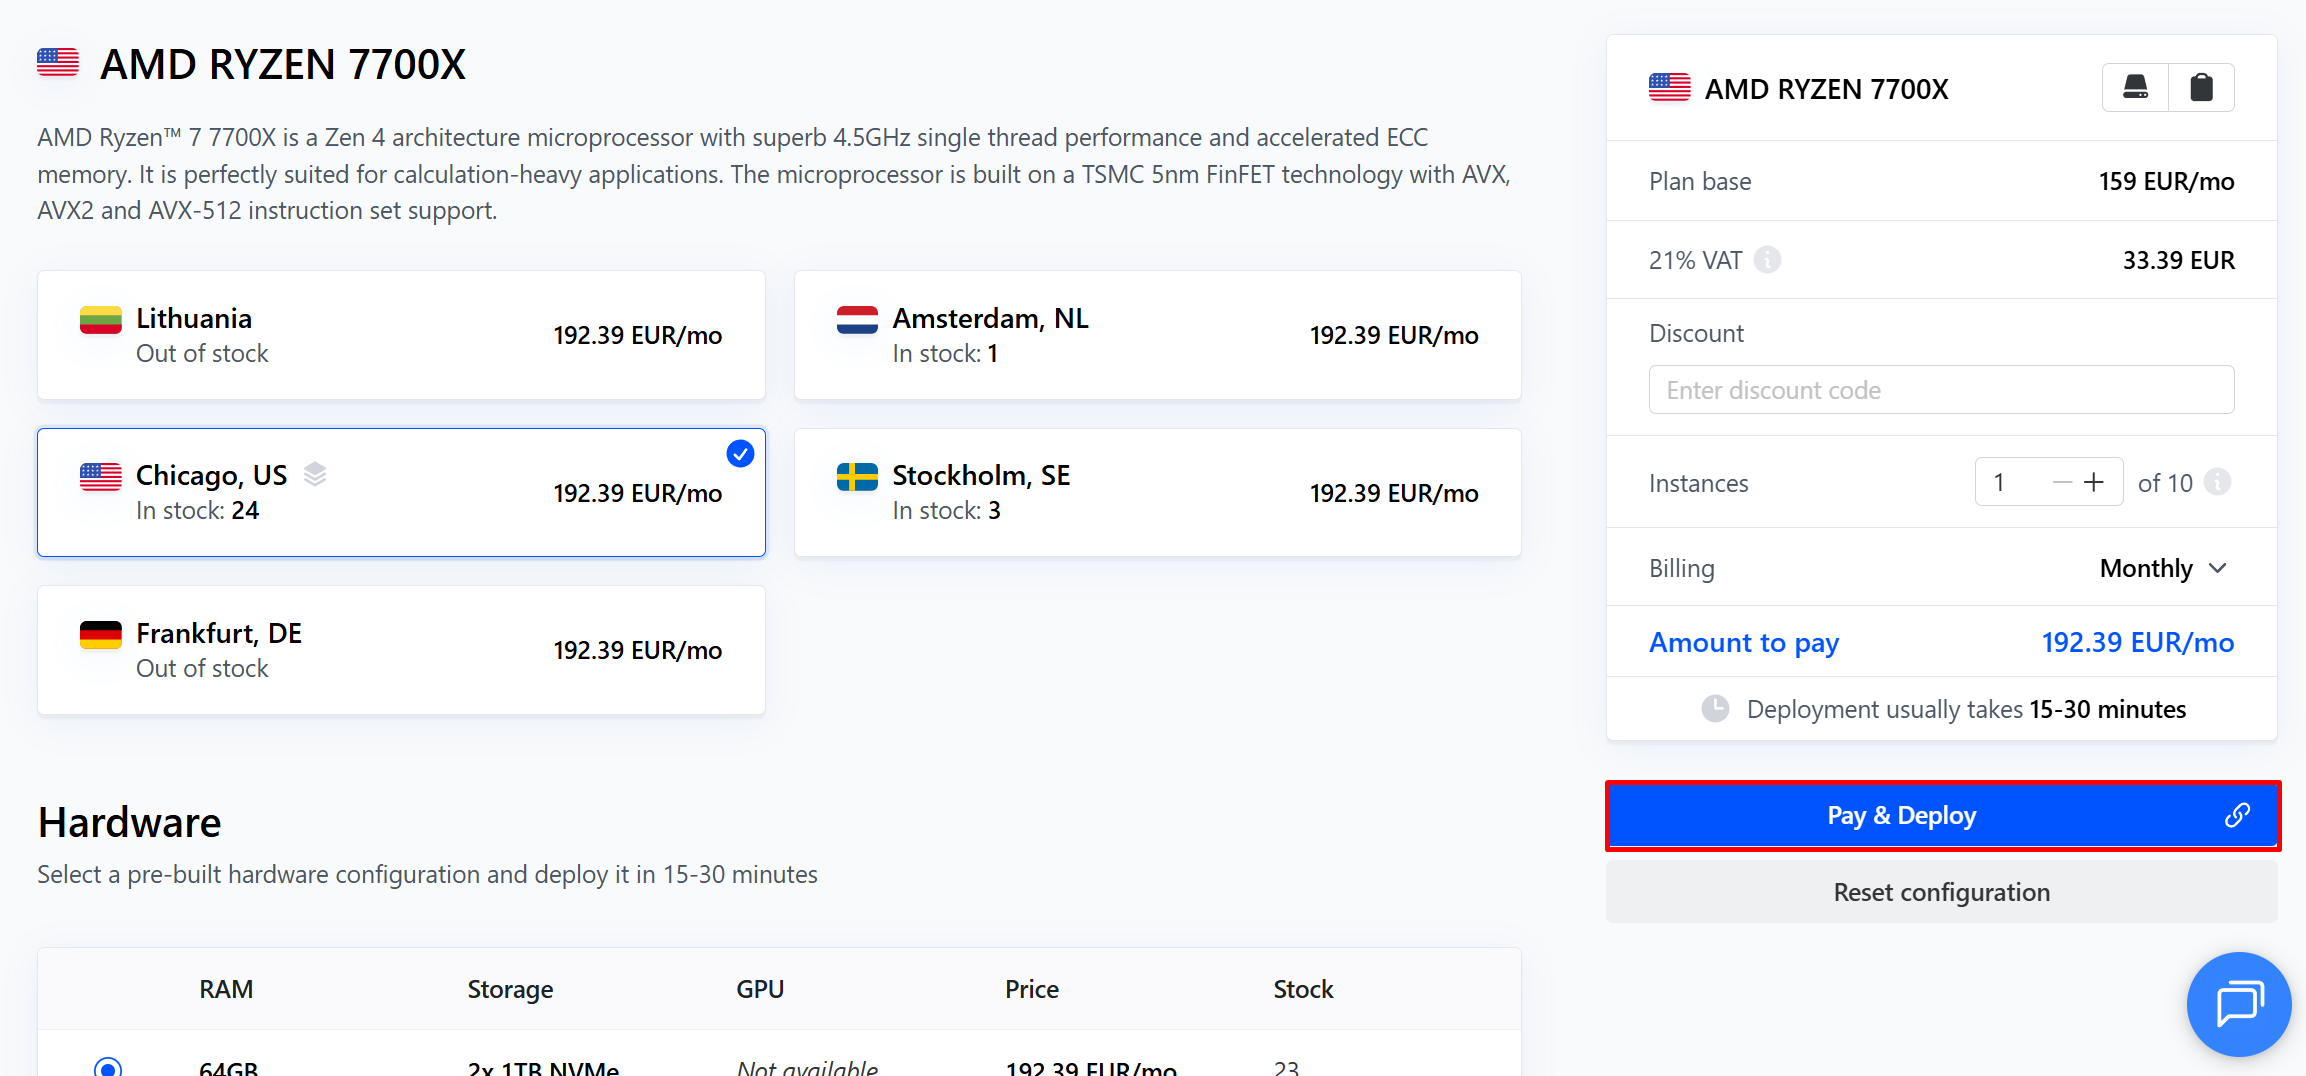The height and width of the screenshot is (1076, 2306).
Task: Select the Stockholm, SE location card
Action: [x=1157, y=493]
